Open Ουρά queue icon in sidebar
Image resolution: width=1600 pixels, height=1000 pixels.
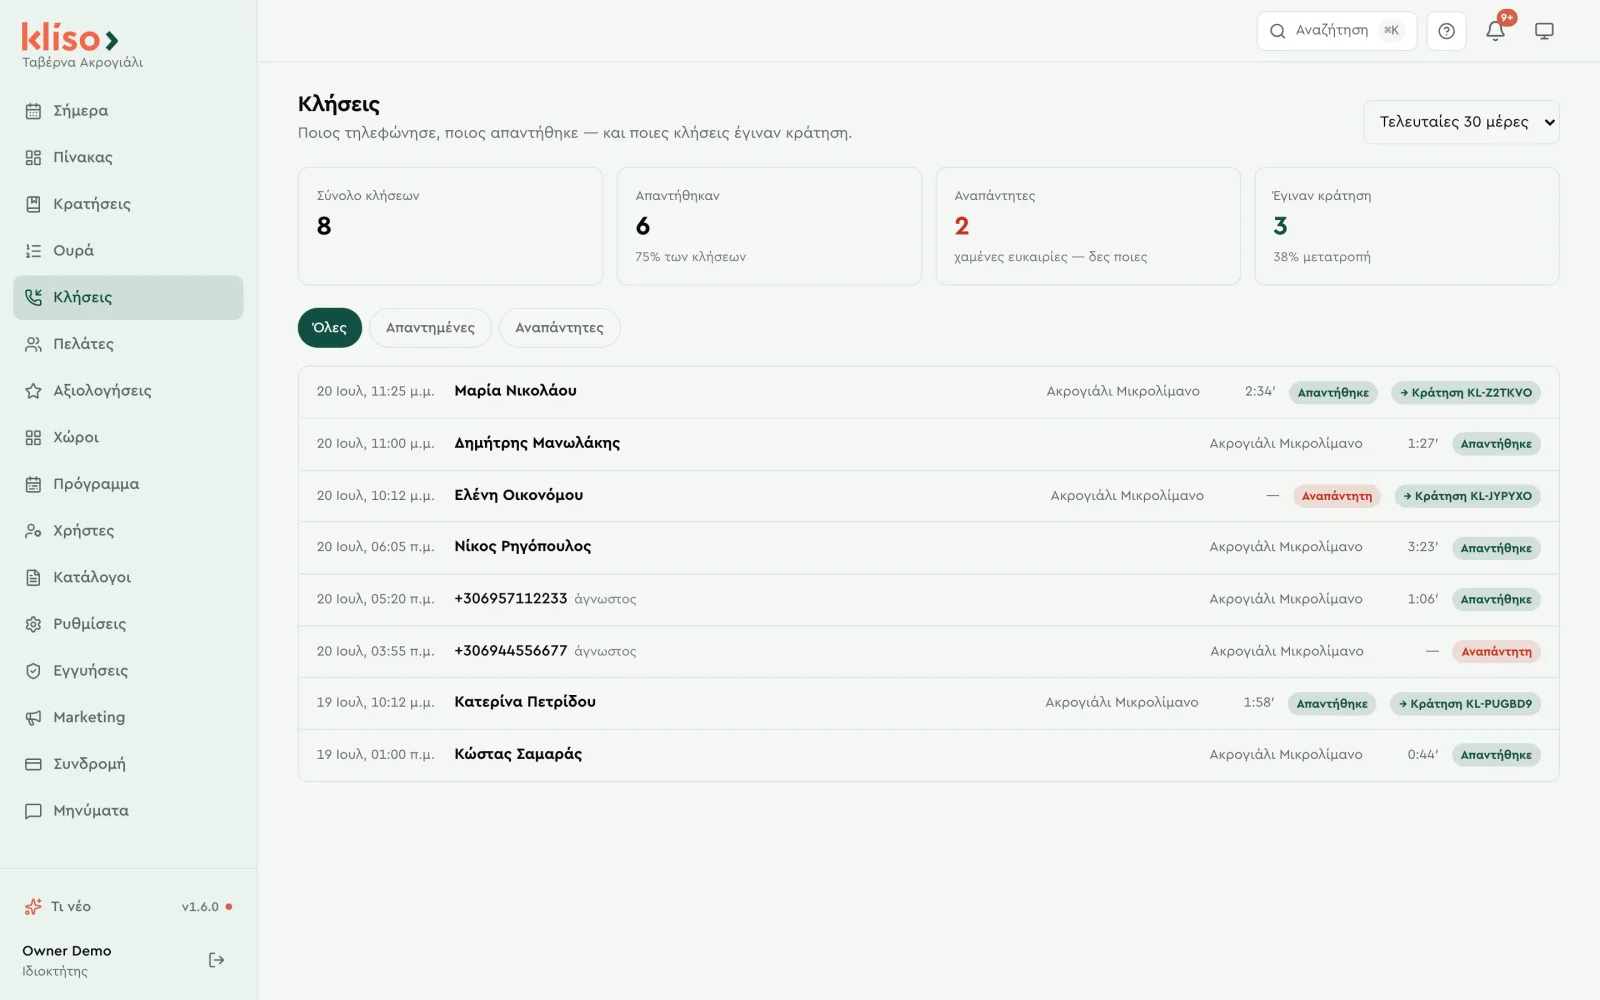tap(33, 251)
